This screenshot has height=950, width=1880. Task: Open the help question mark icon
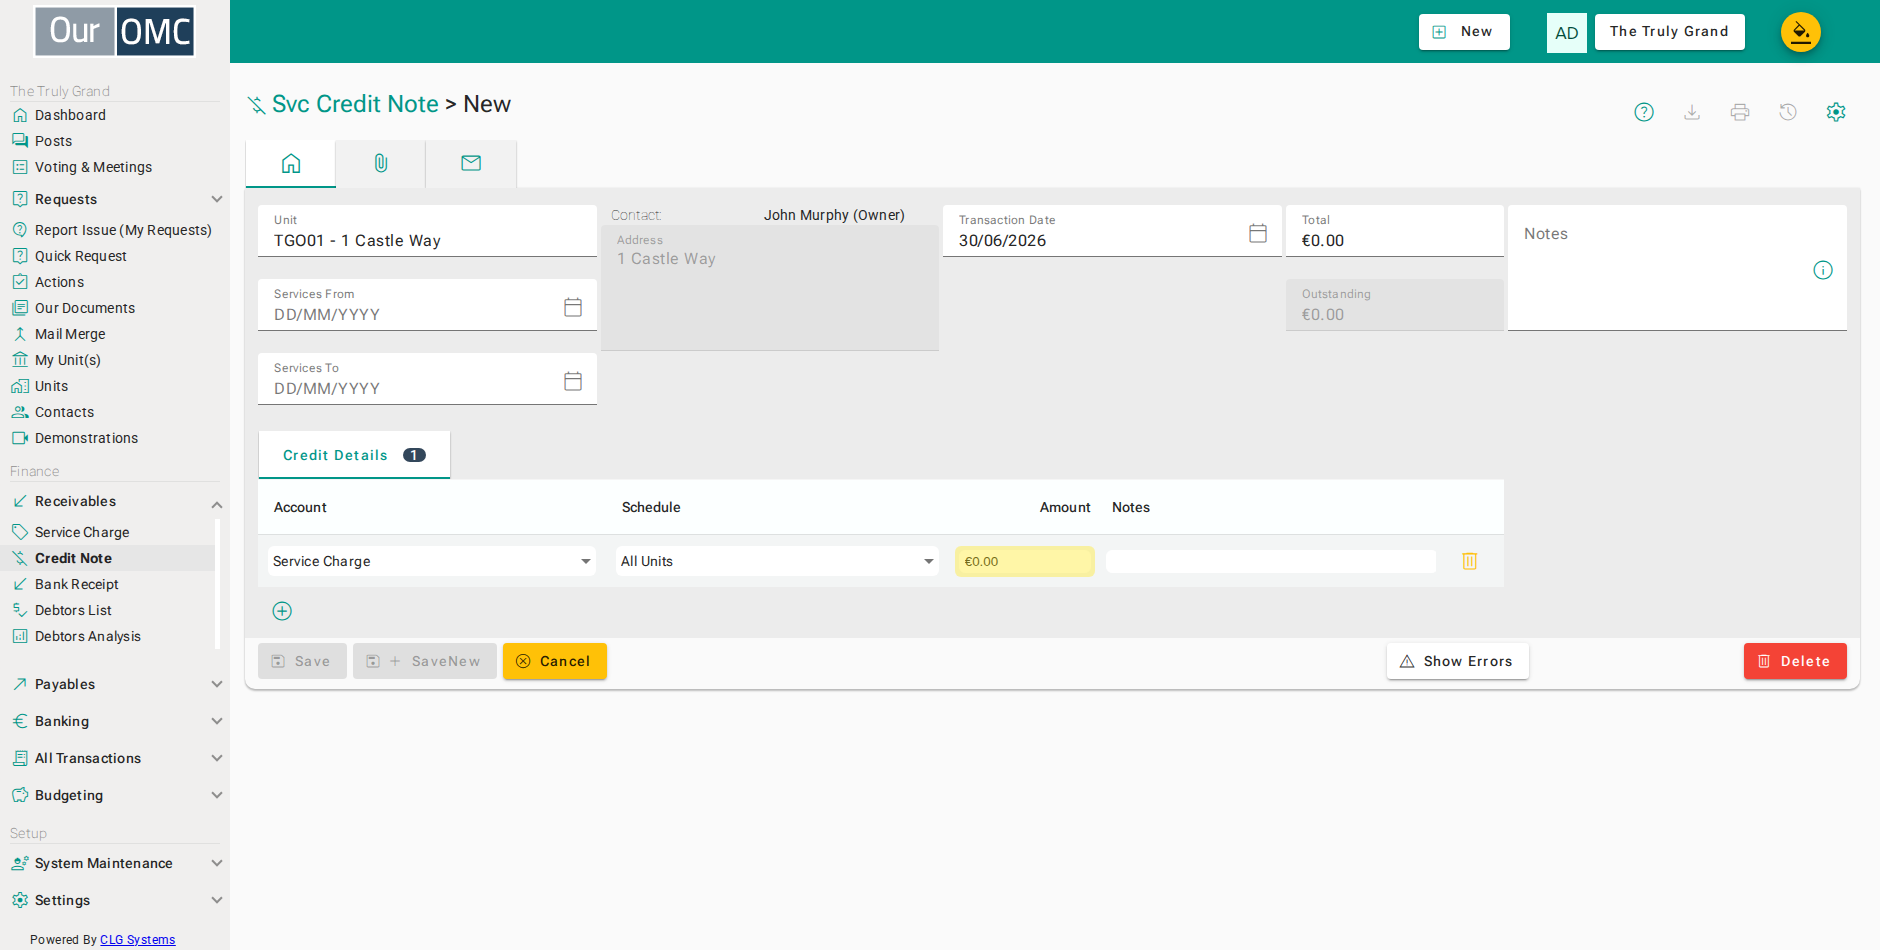click(x=1644, y=112)
